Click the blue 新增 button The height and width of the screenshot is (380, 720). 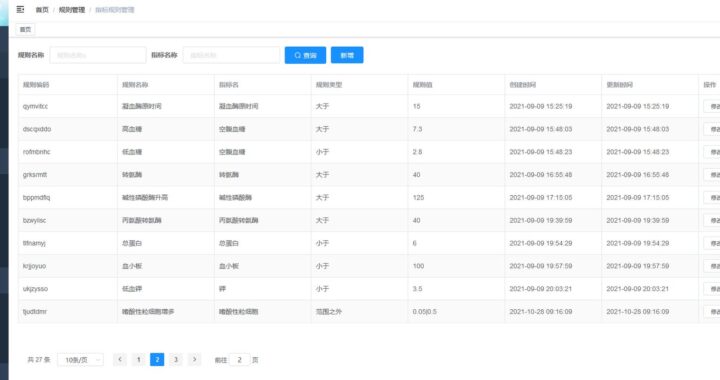click(x=347, y=55)
